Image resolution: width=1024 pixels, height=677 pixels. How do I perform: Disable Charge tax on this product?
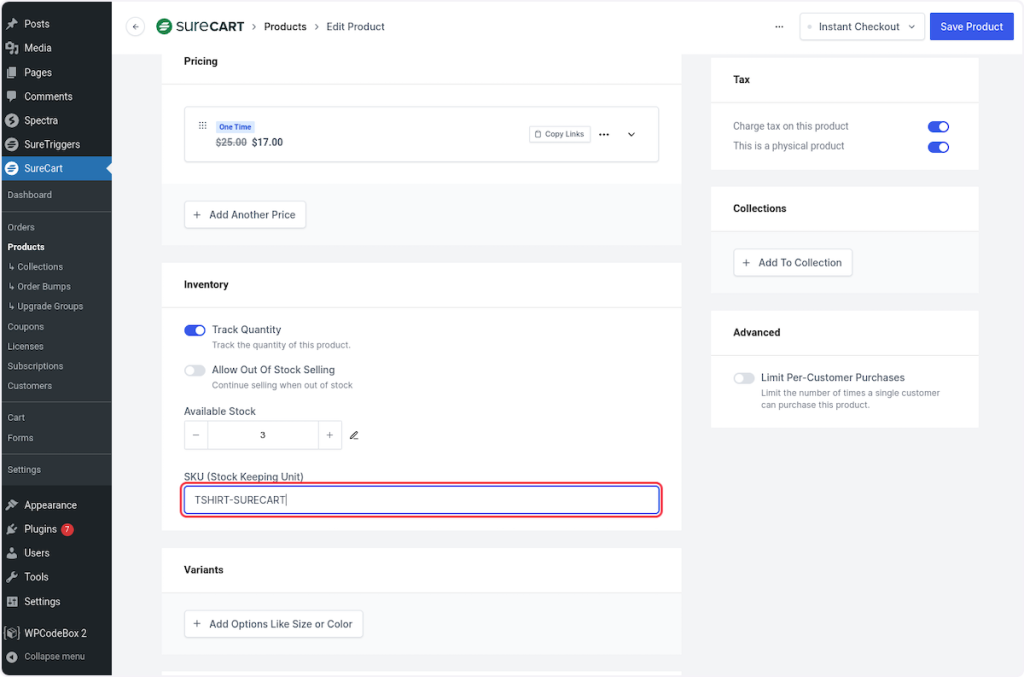938,127
